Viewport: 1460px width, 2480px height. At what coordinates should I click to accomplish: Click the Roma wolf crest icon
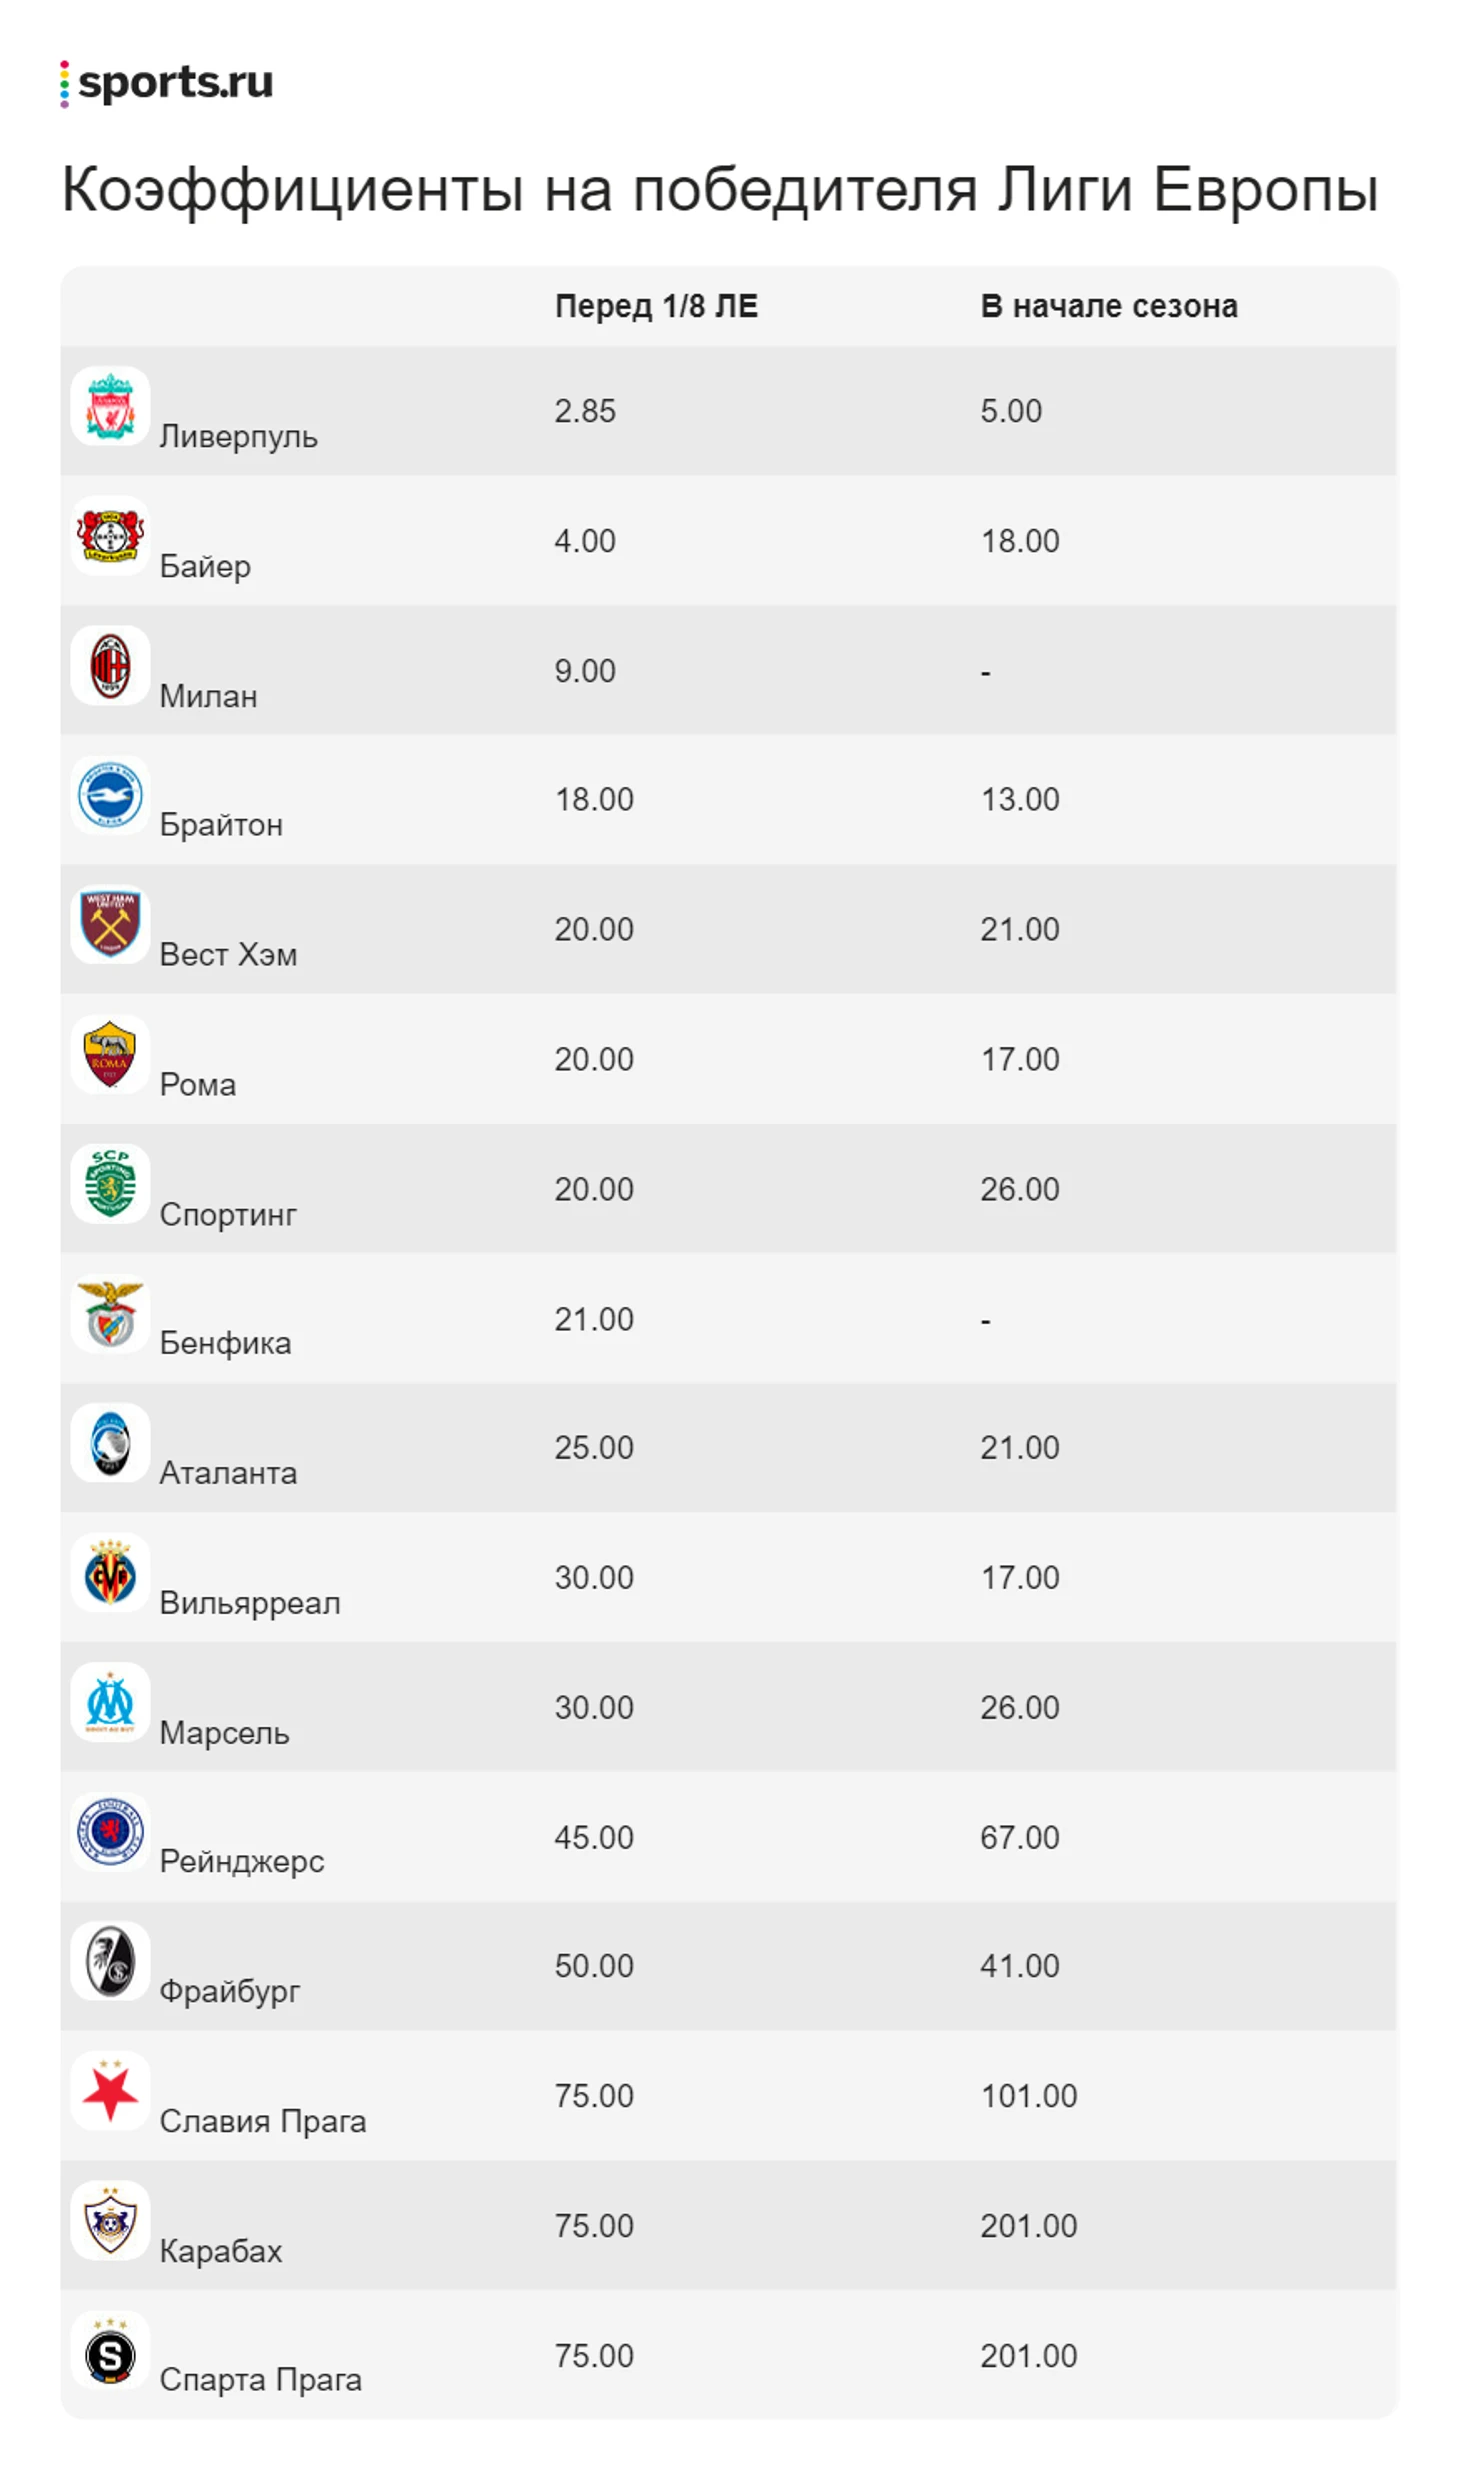coord(110,1055)
